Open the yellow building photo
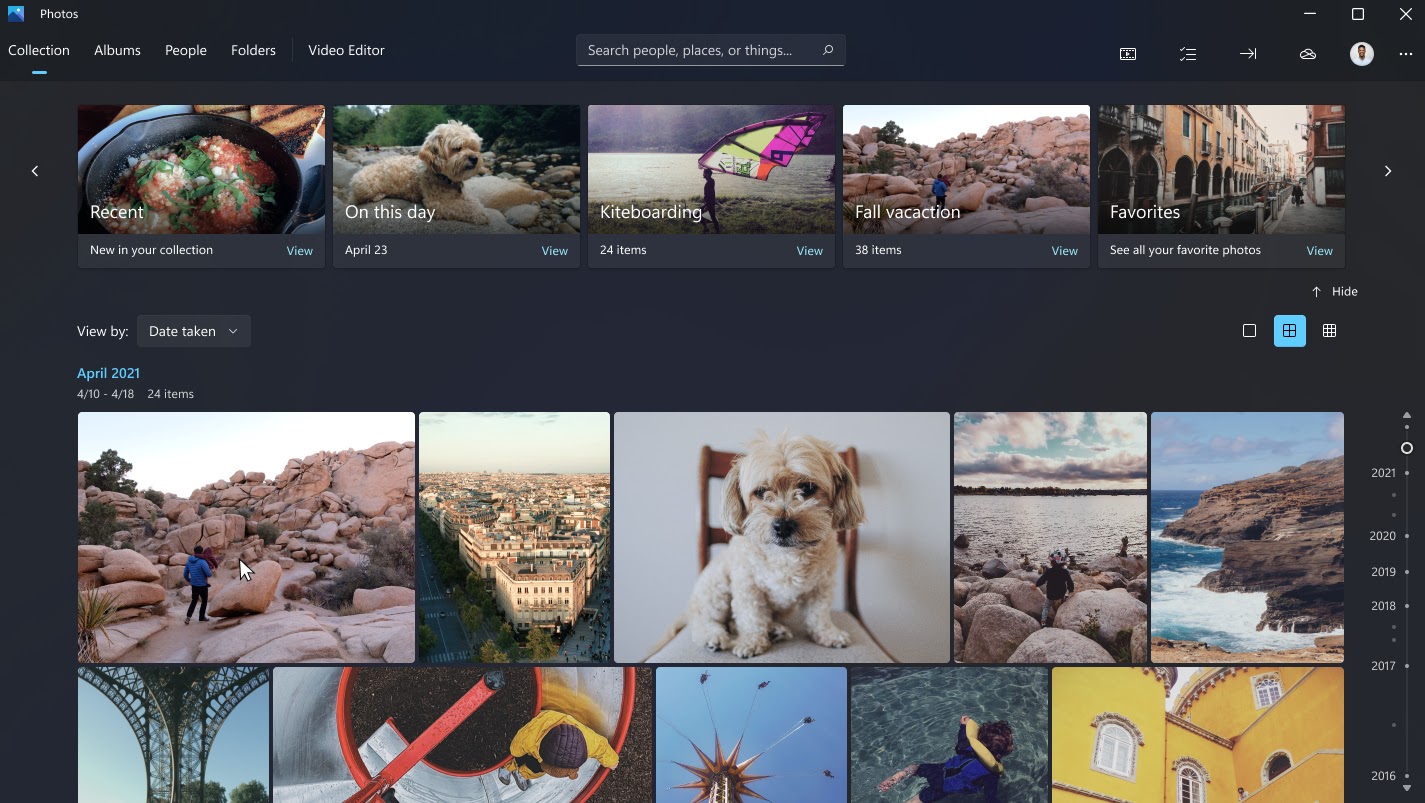This screenshot has width=1425, height=803. [1198, 735]
